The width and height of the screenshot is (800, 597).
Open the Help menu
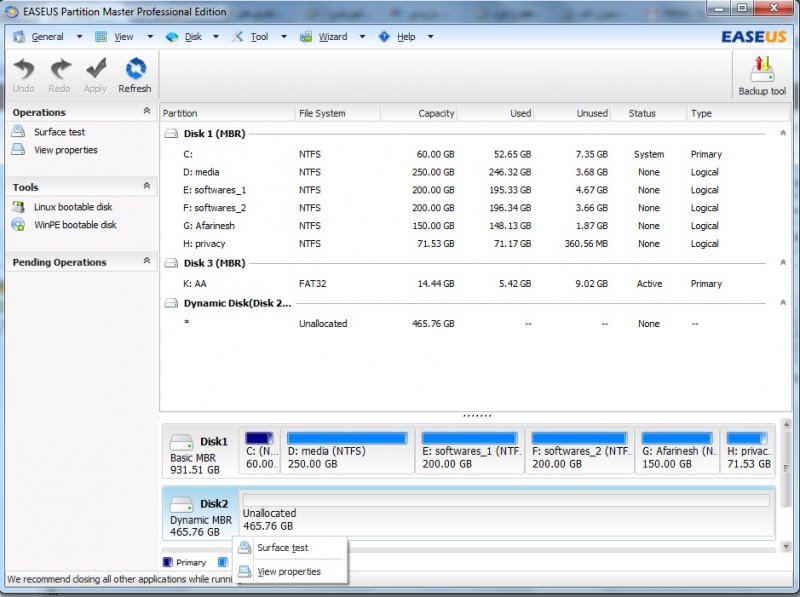(406, 37)
